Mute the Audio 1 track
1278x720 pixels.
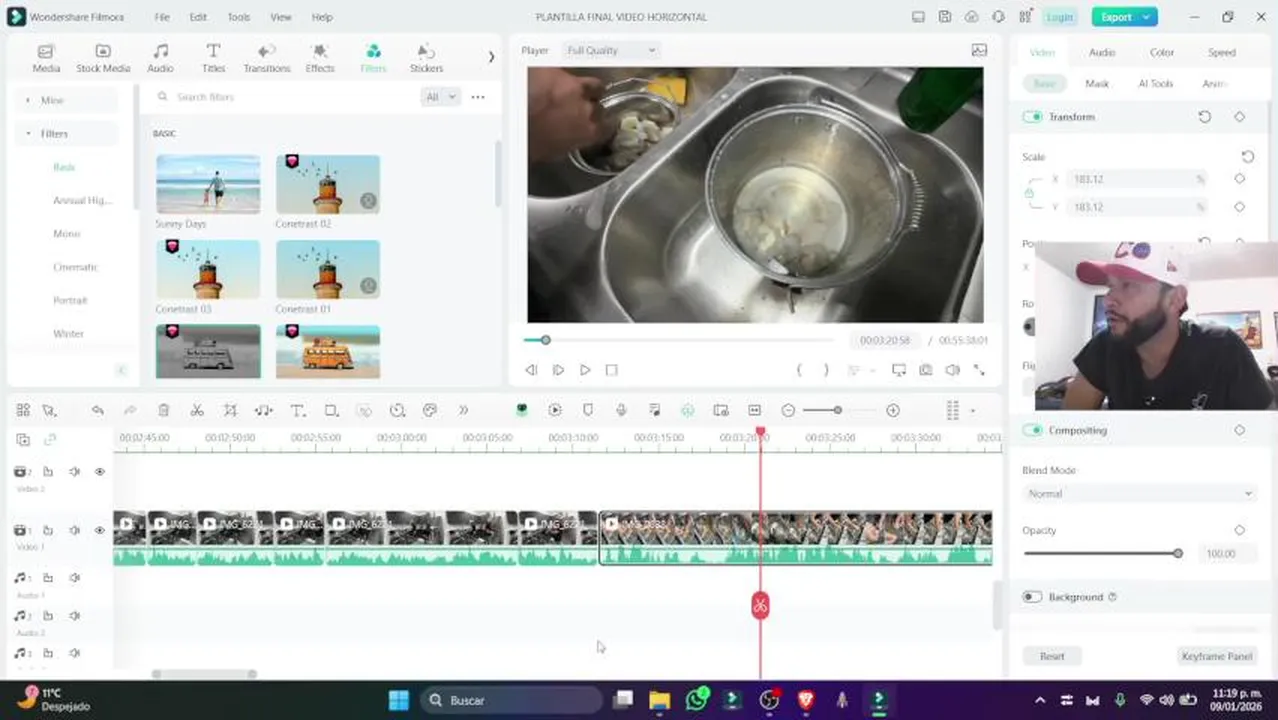[74, 577]
